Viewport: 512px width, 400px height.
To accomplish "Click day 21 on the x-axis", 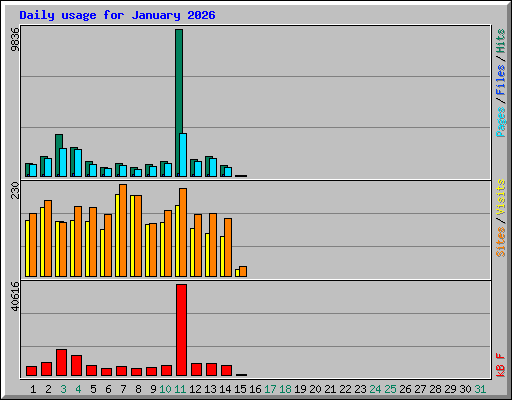I will pyautogui.click(x=330, y=389).
